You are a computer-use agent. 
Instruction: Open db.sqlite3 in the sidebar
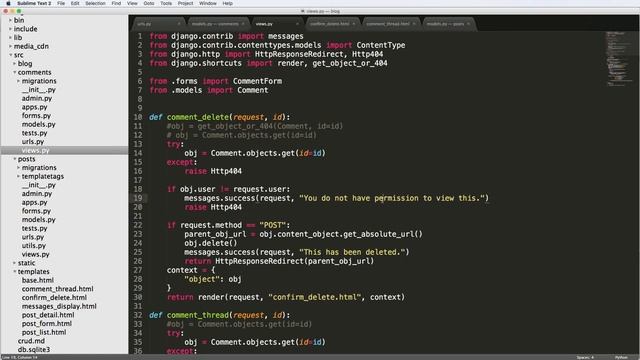click(34, 350)
